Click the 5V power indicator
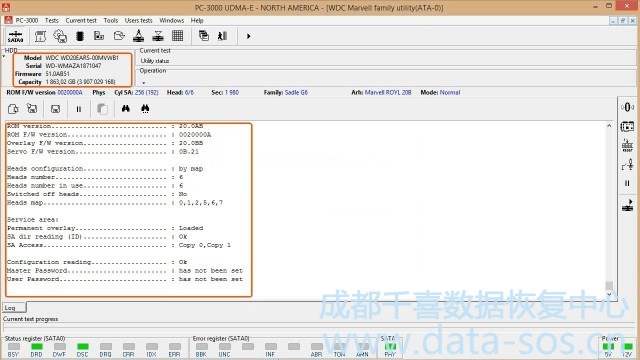Viewport: 640px width, 360px height. [608, 347]
